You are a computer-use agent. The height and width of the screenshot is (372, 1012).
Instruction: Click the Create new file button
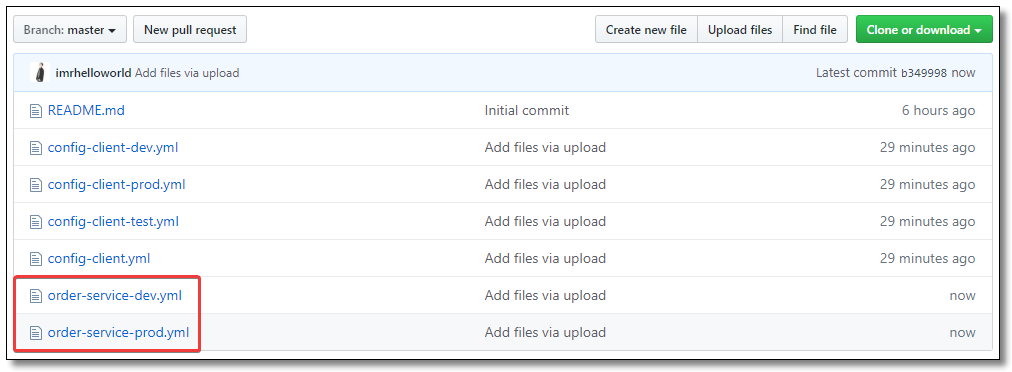[646, 30]
